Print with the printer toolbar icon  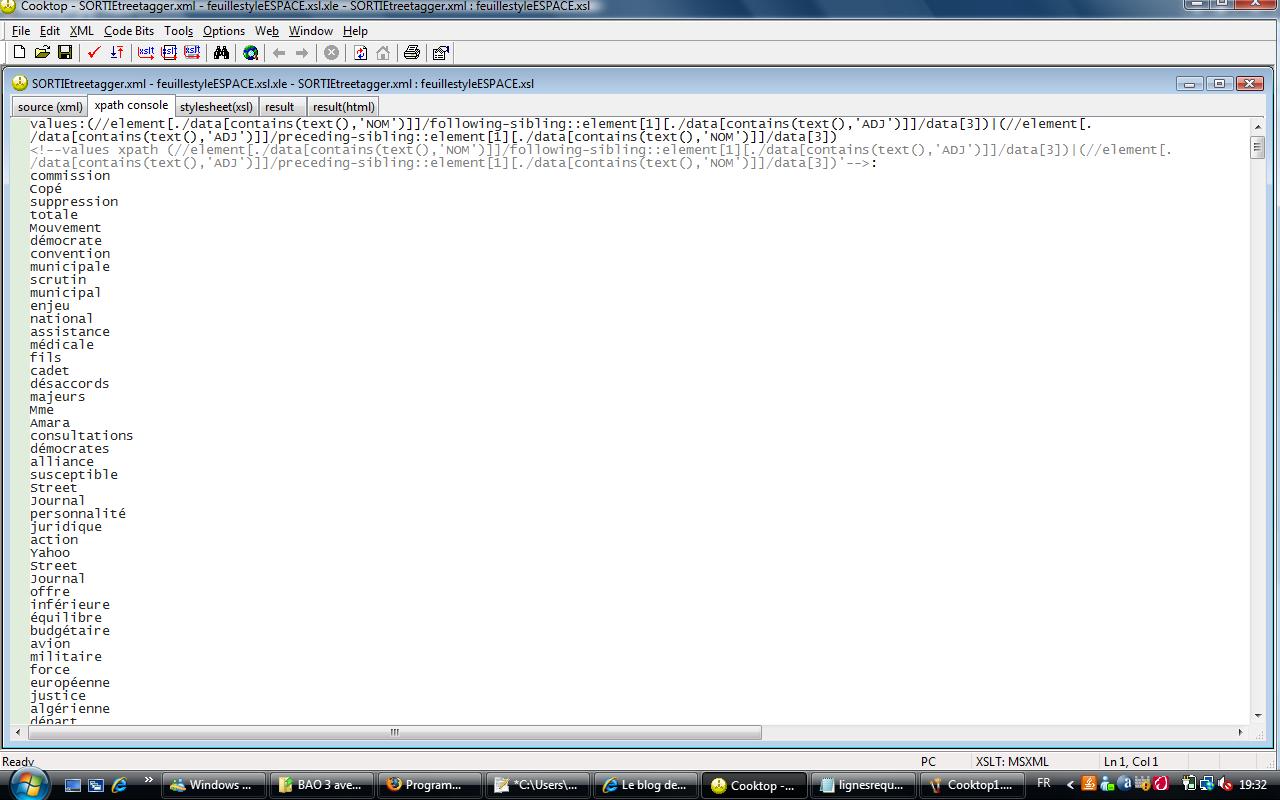pyautogui.click(x=411, y=53)
